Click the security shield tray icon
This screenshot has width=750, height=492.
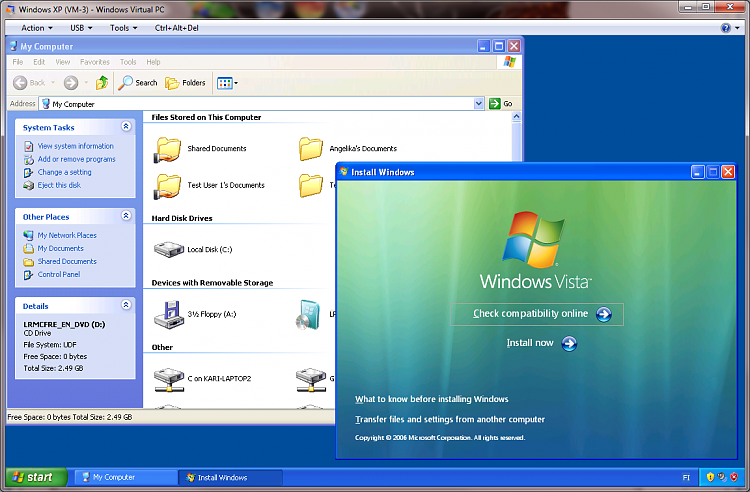[710, 477]
